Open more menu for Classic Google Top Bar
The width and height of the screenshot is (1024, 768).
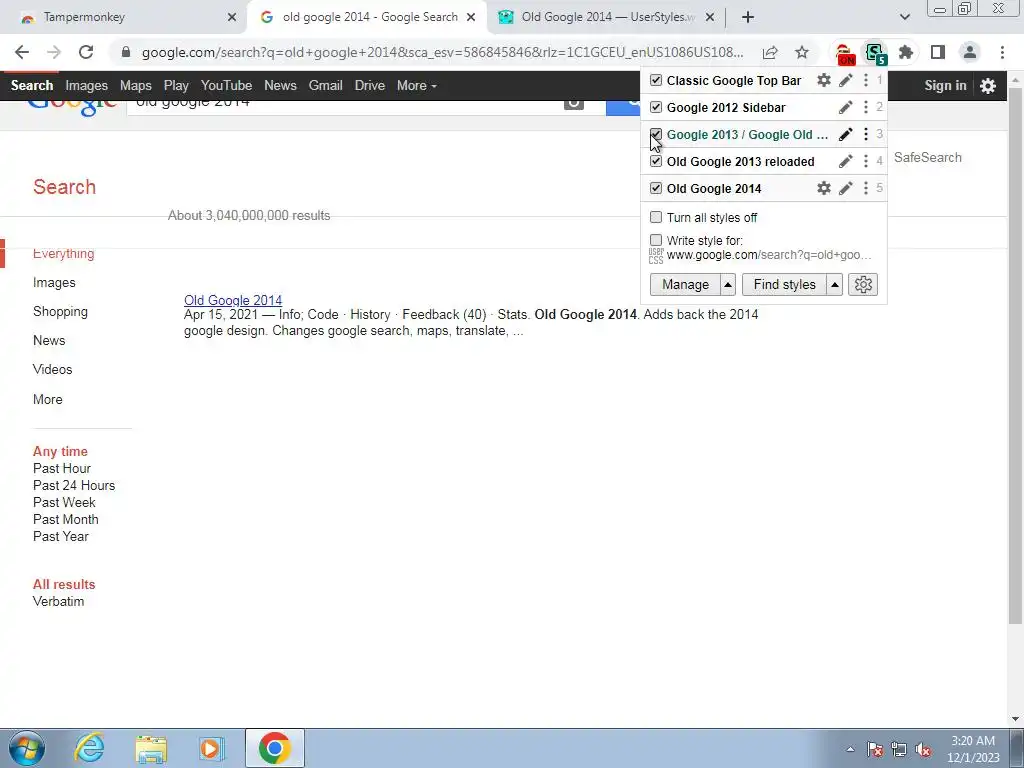(x=866, y=80)
